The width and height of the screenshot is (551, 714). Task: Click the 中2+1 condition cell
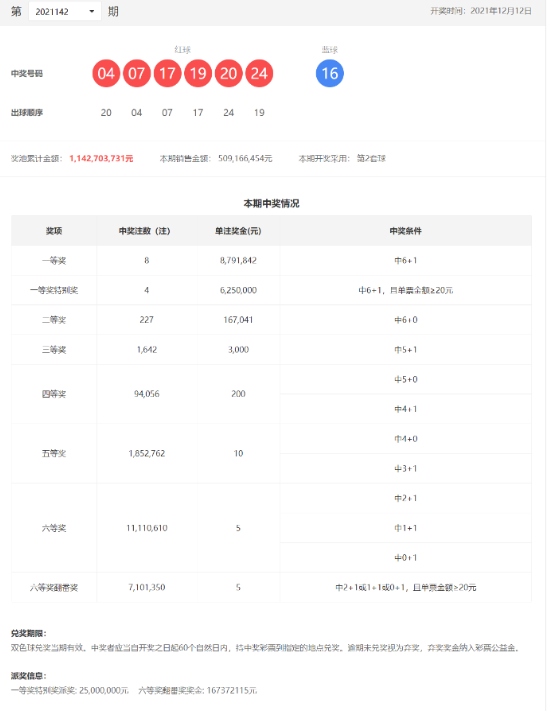tap(405, 498)
